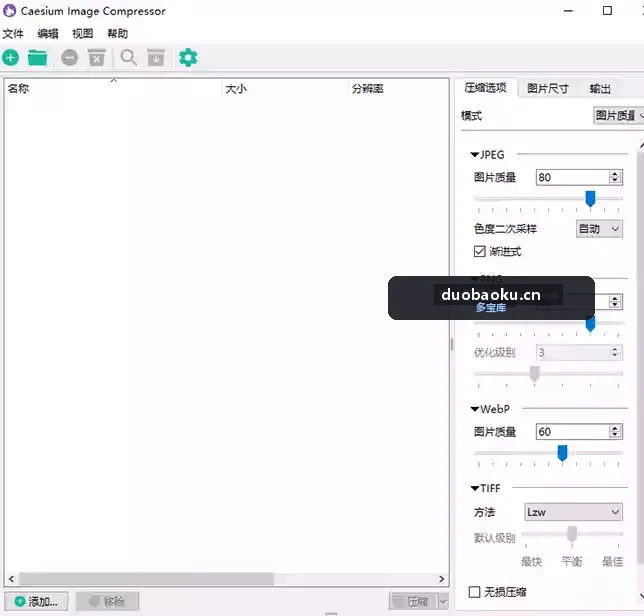Image resolution: width=644 pixels, height=616 pixels.
Task: Open the dropdown arrow beside the 压缩 button
Action: pos(444,602)
